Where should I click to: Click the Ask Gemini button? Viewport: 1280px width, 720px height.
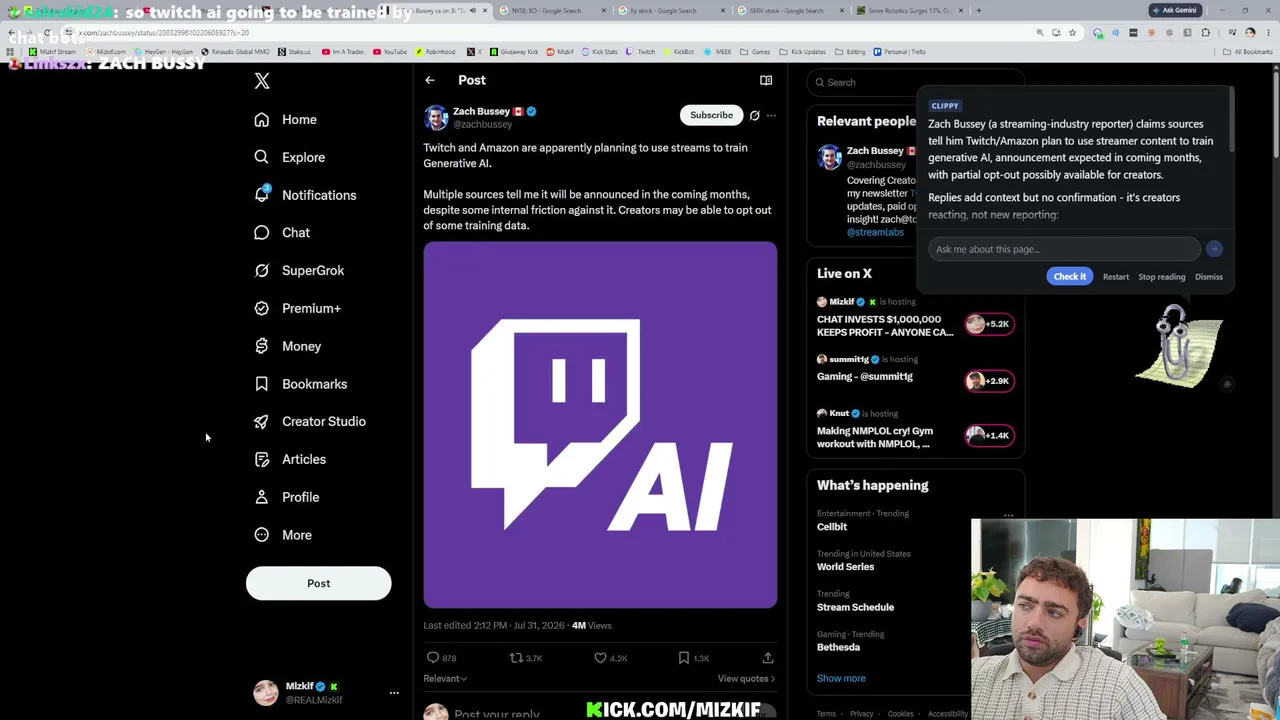1174,10
